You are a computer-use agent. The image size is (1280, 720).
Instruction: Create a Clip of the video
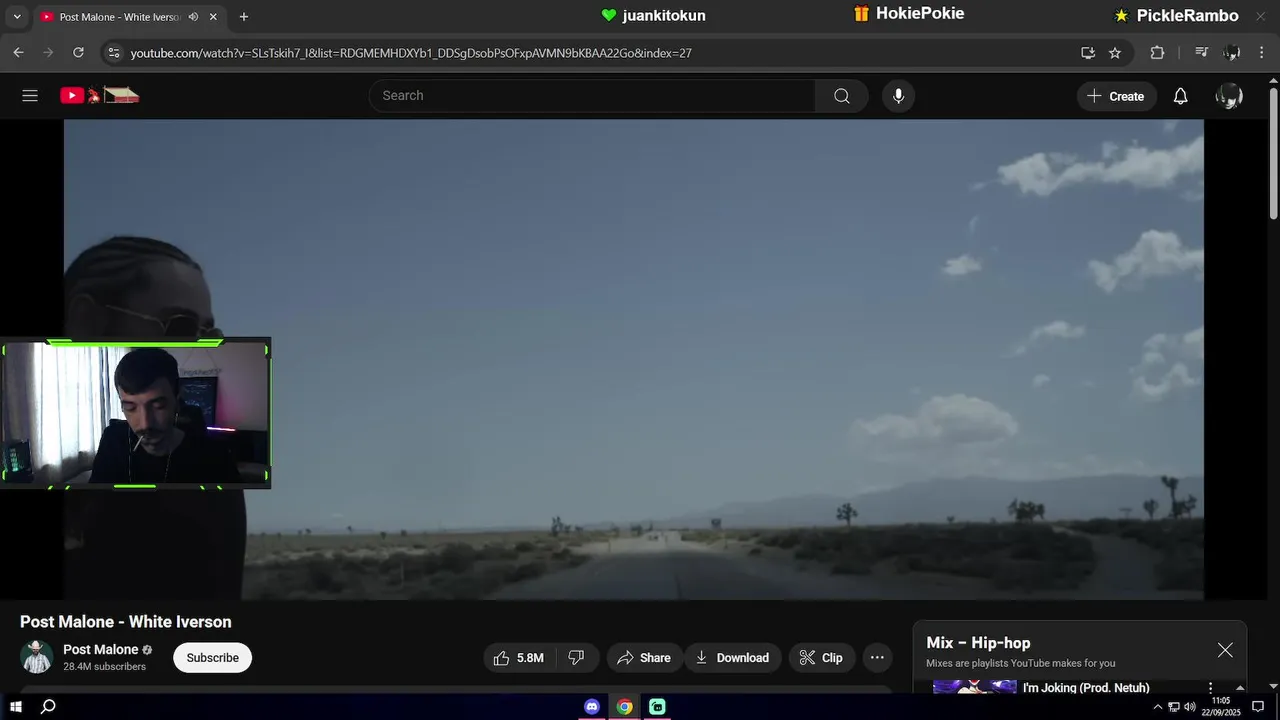pyautogui.click(x=822, y=658)
